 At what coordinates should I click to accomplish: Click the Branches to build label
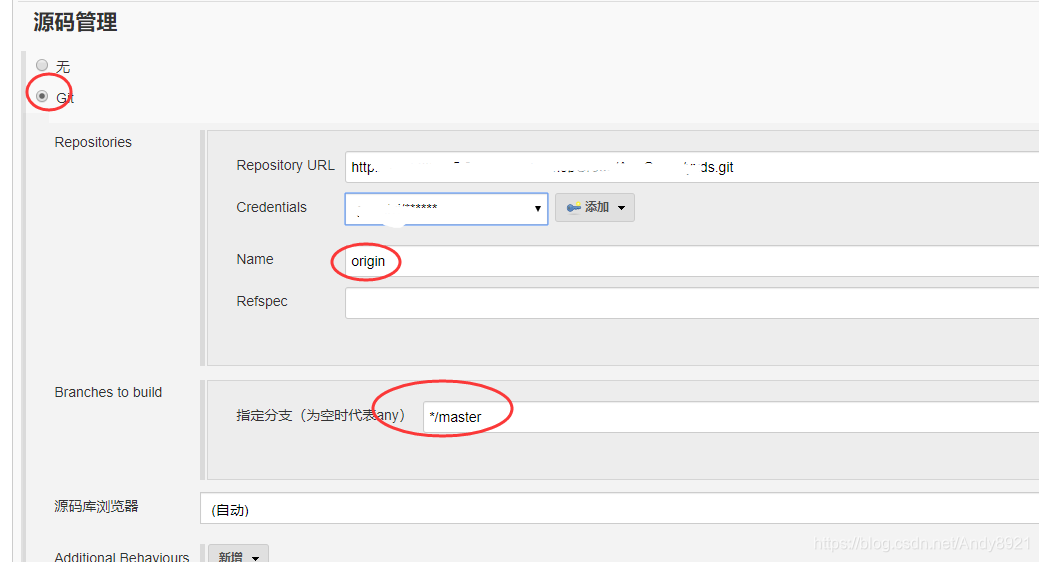click(108, 392)
